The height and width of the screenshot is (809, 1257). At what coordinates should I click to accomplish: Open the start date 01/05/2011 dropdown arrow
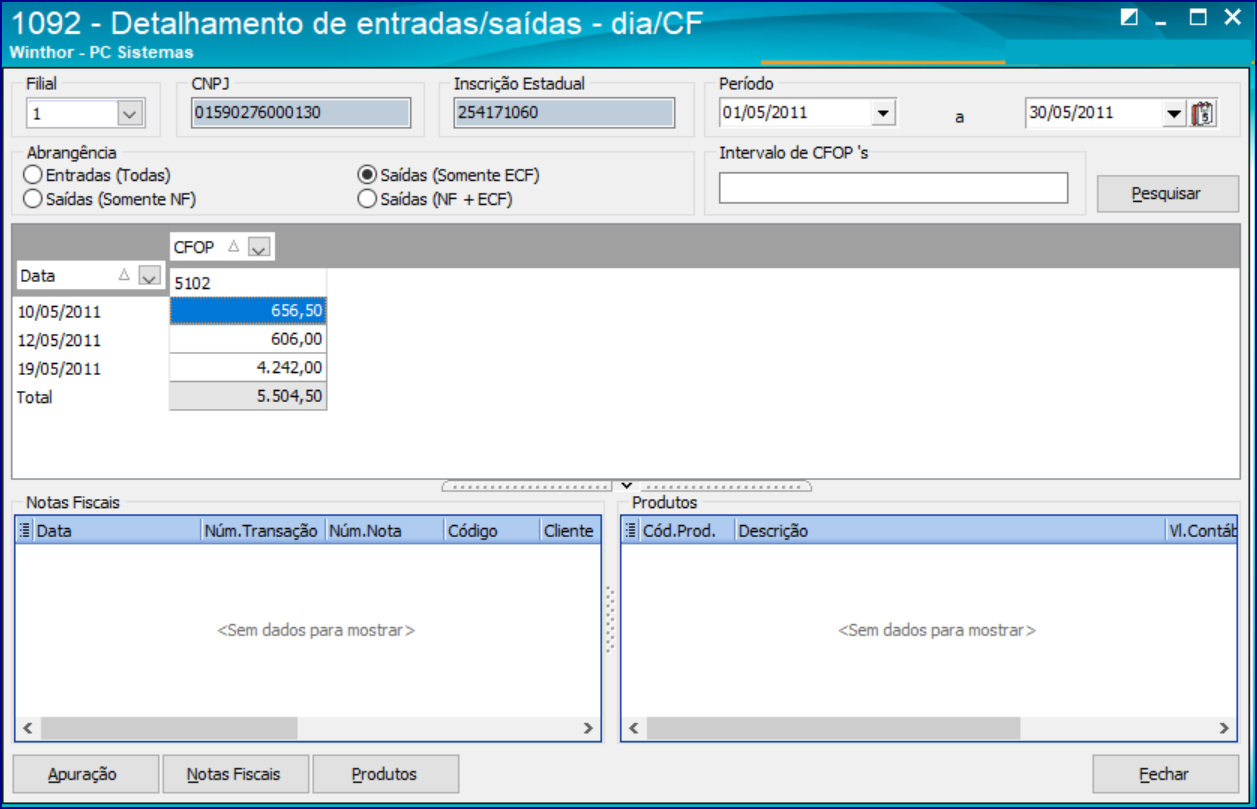click(882, 114)
